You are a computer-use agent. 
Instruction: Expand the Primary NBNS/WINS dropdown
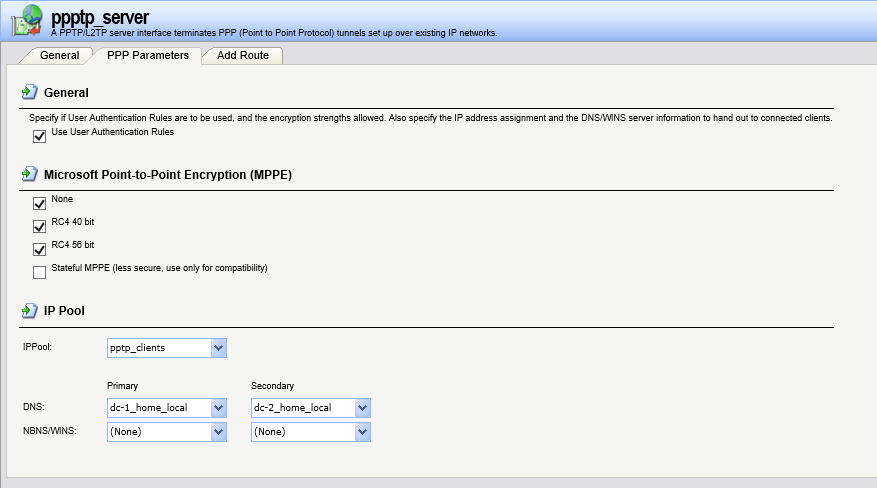pos(219,432)
